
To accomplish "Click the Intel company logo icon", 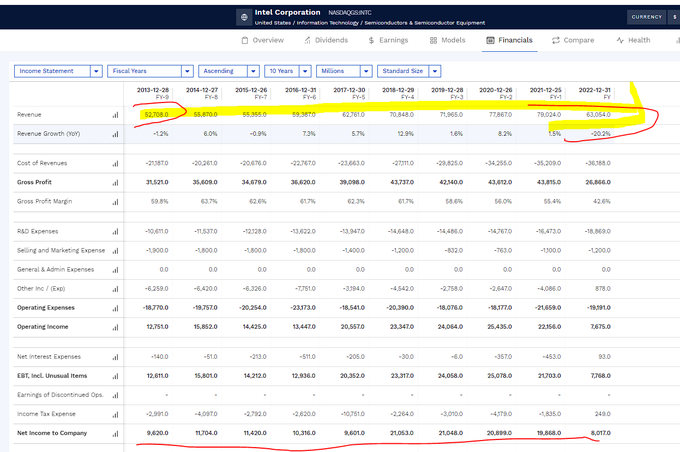I will click(x=245, y=18).
